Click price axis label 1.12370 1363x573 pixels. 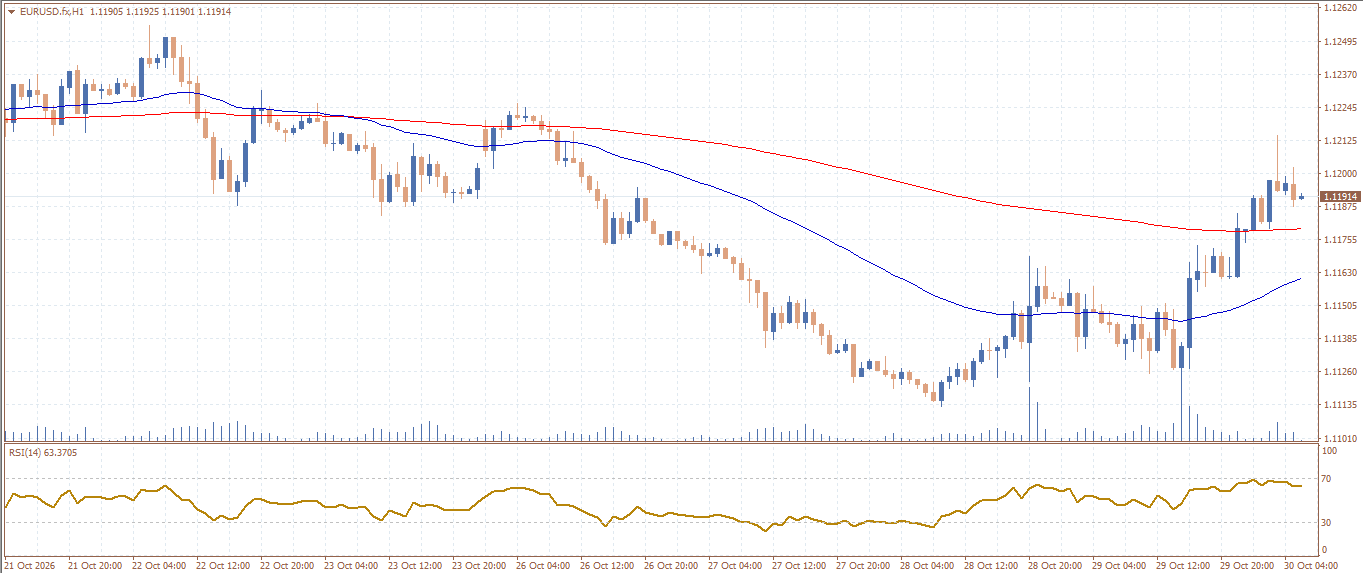click(1338, 75)
